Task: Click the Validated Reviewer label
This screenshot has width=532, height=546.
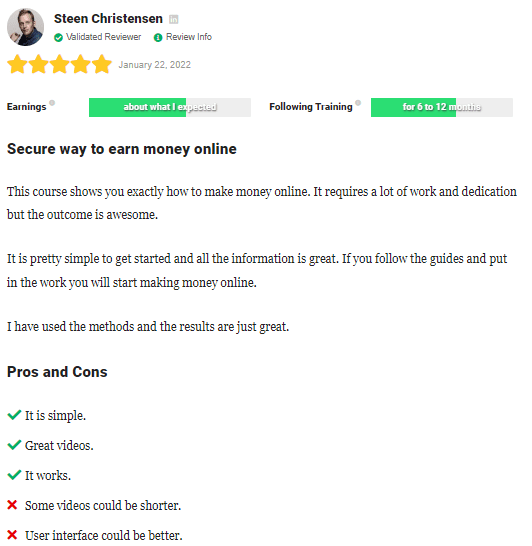Action: click(103, 37)
